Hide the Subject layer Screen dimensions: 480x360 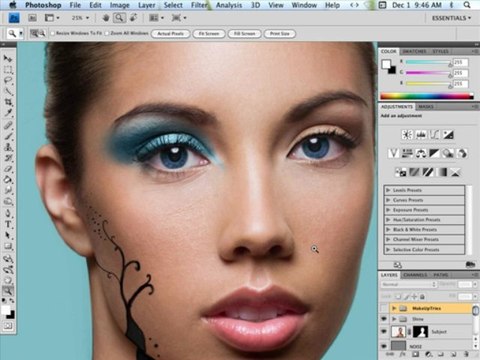[x=384, y=331]
